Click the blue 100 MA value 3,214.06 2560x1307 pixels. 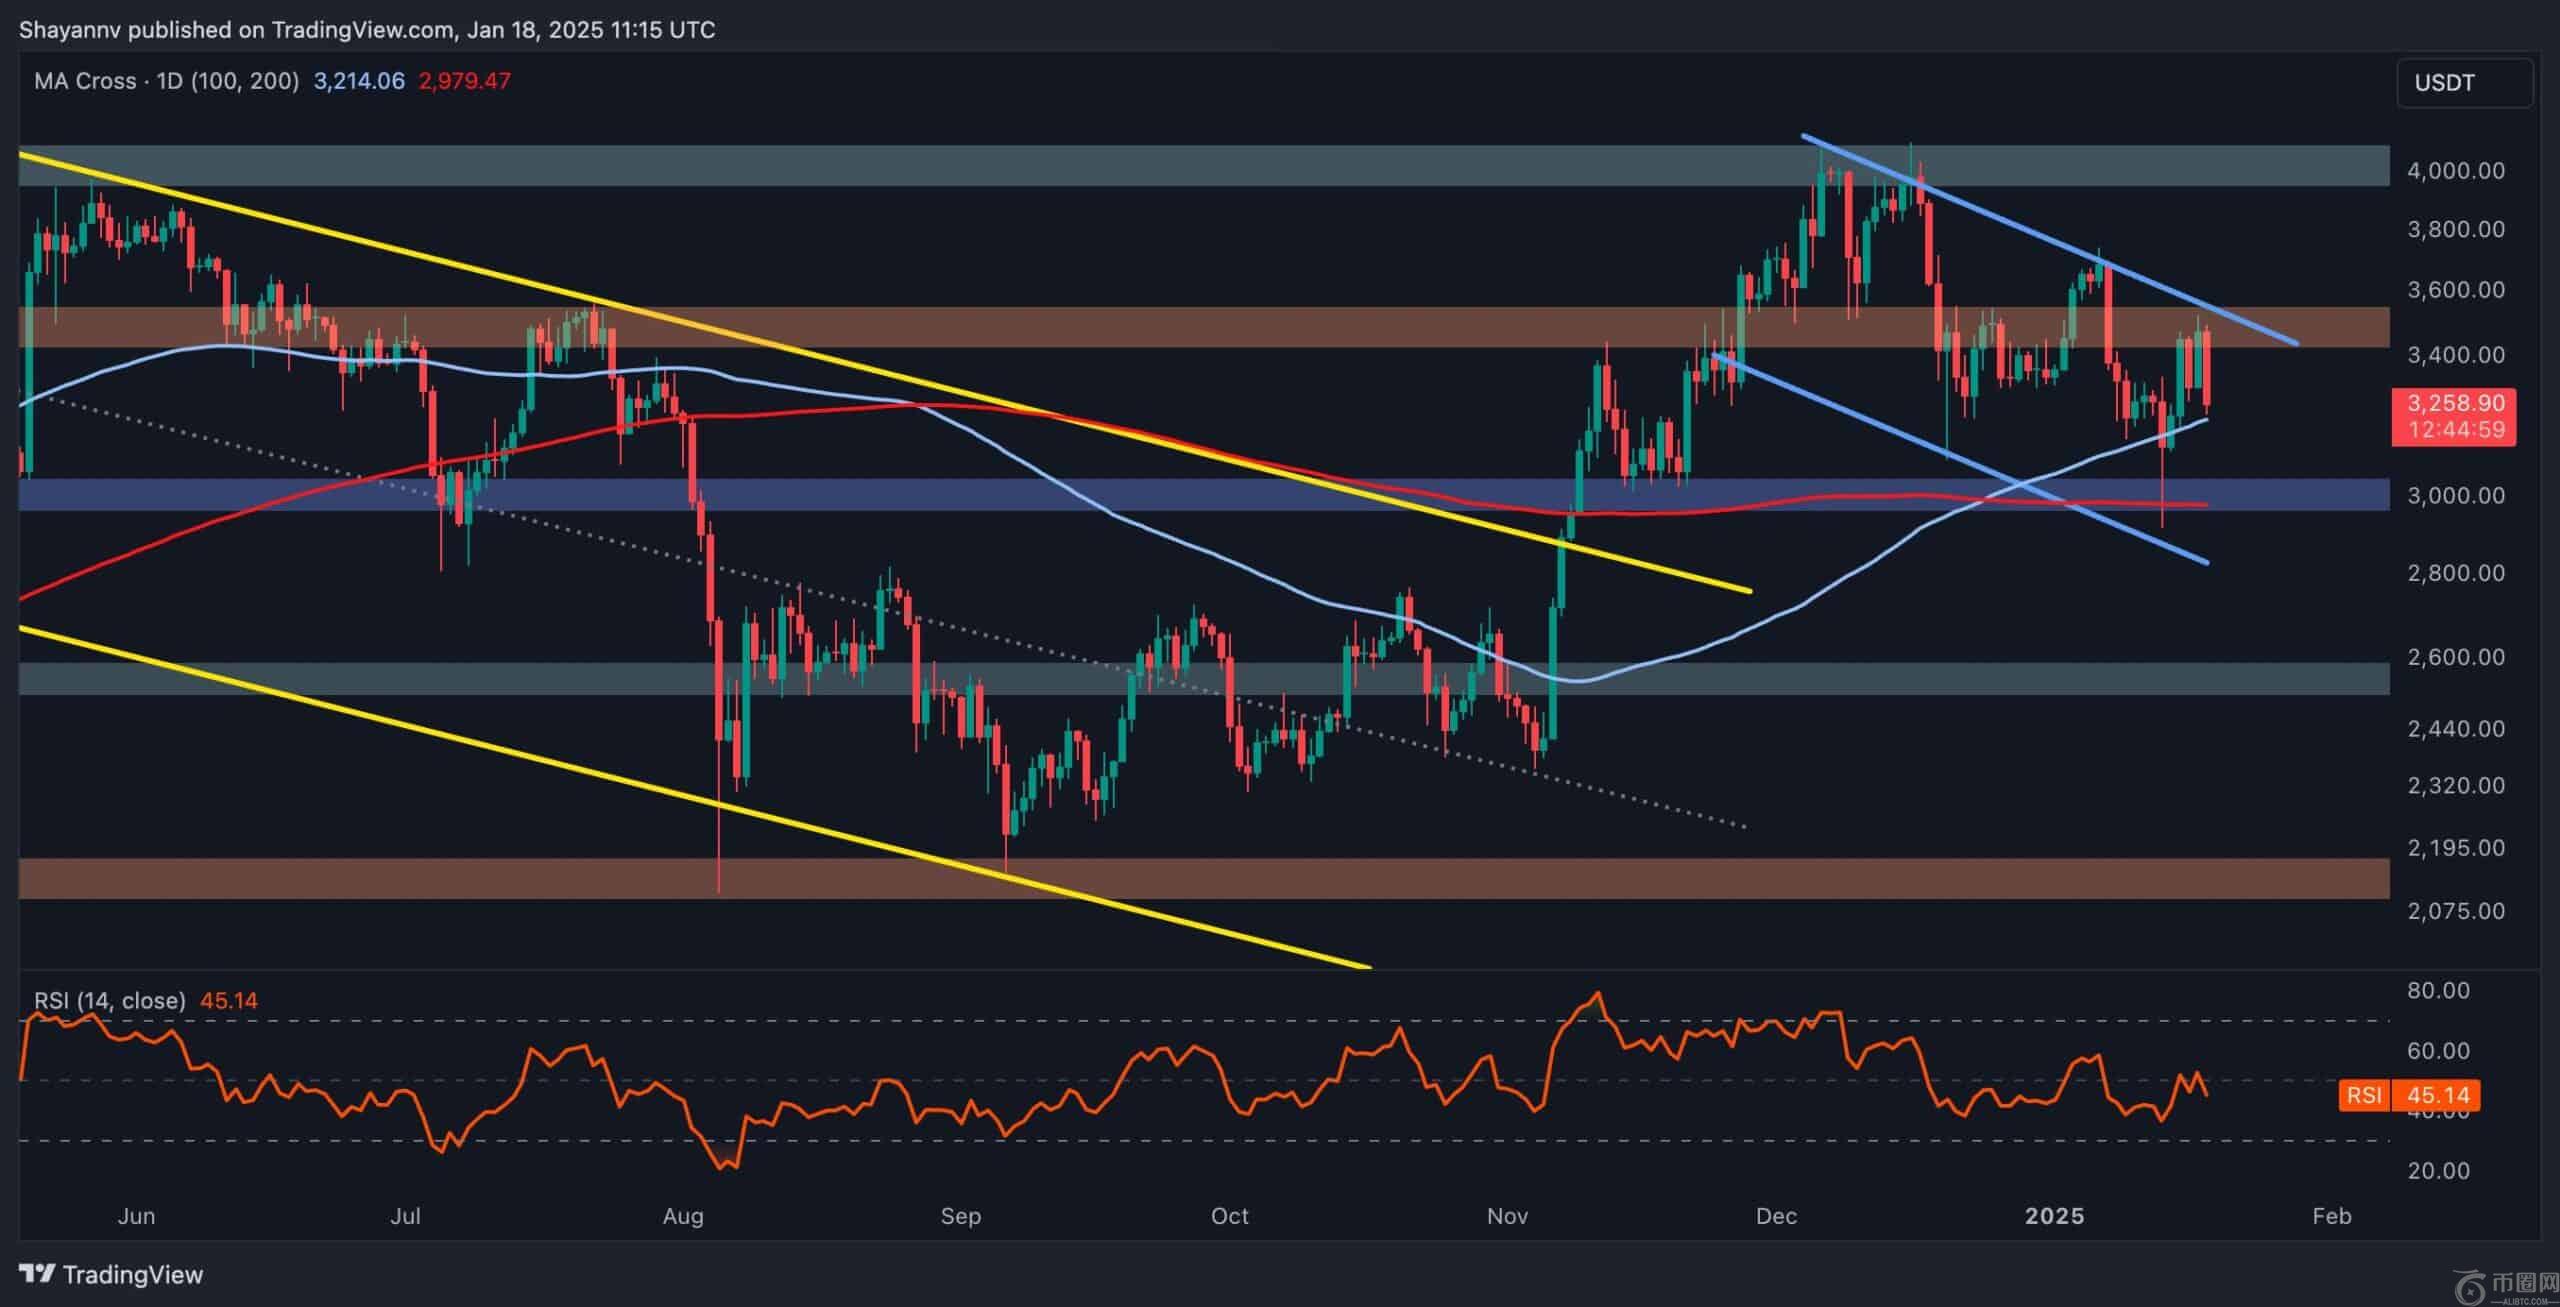tap(359, 81)
